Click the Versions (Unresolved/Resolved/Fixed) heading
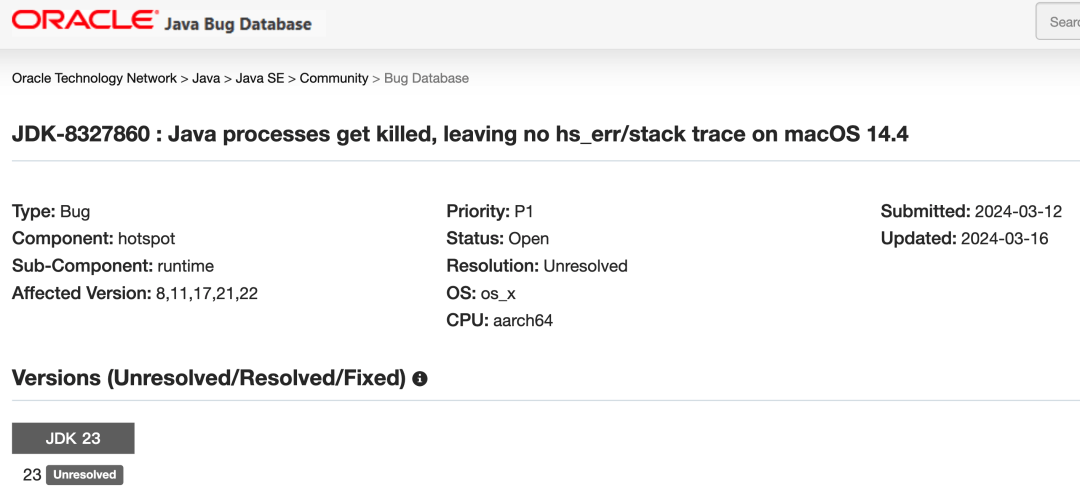The width and height of the screenshot is (1080, 490). (208, 378)
